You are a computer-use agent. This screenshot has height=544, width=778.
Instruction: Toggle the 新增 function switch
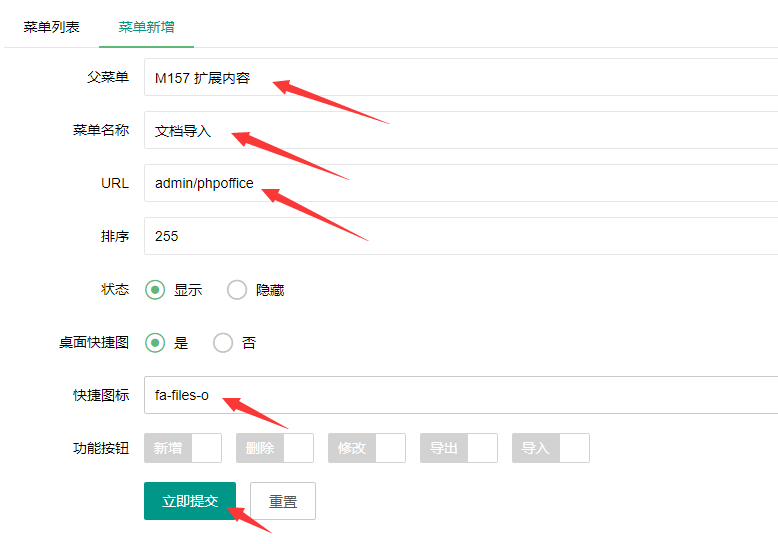pyautogui.click(x=183, y=448)
